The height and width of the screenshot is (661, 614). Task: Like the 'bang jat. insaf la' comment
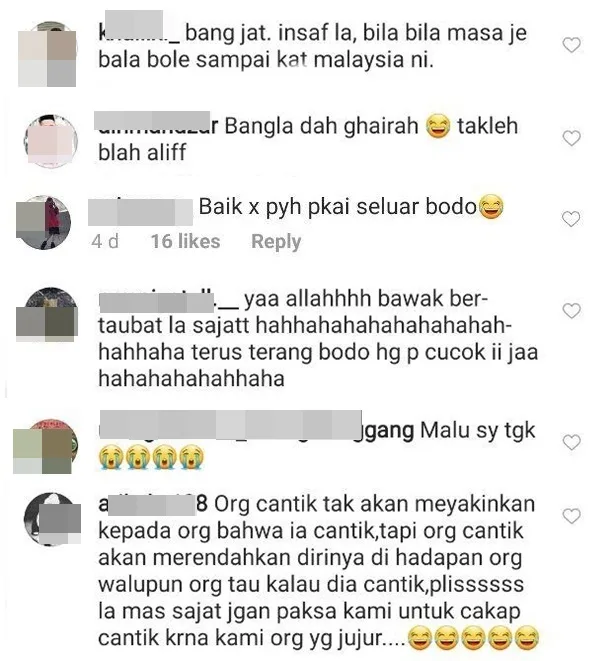pos(571,45)
